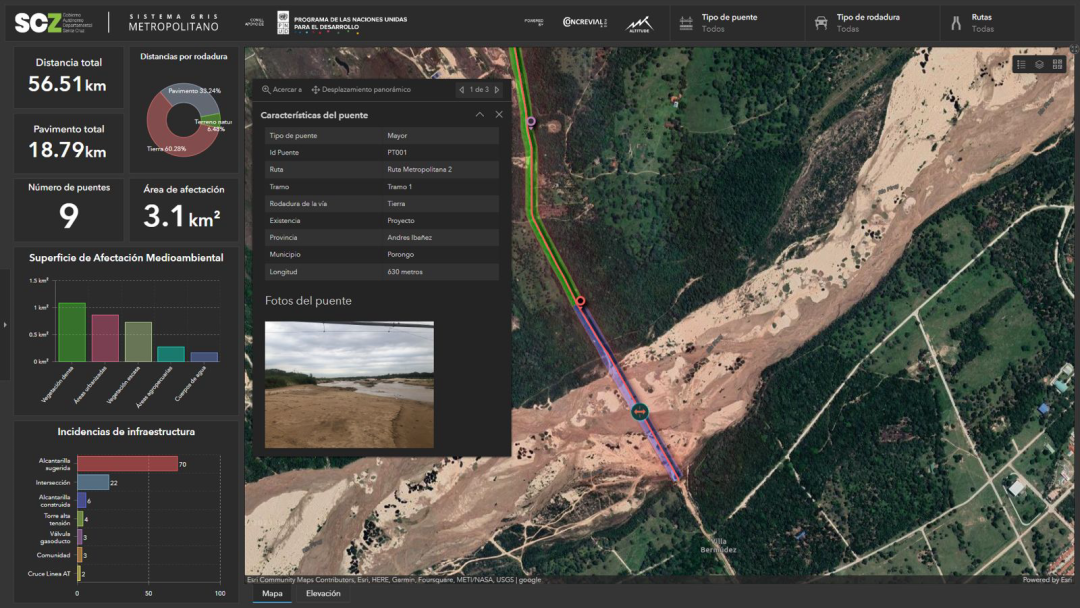
Task: Click the road fork icon beside Rutas
Action: pyautogui.click(x=956, y=23)
